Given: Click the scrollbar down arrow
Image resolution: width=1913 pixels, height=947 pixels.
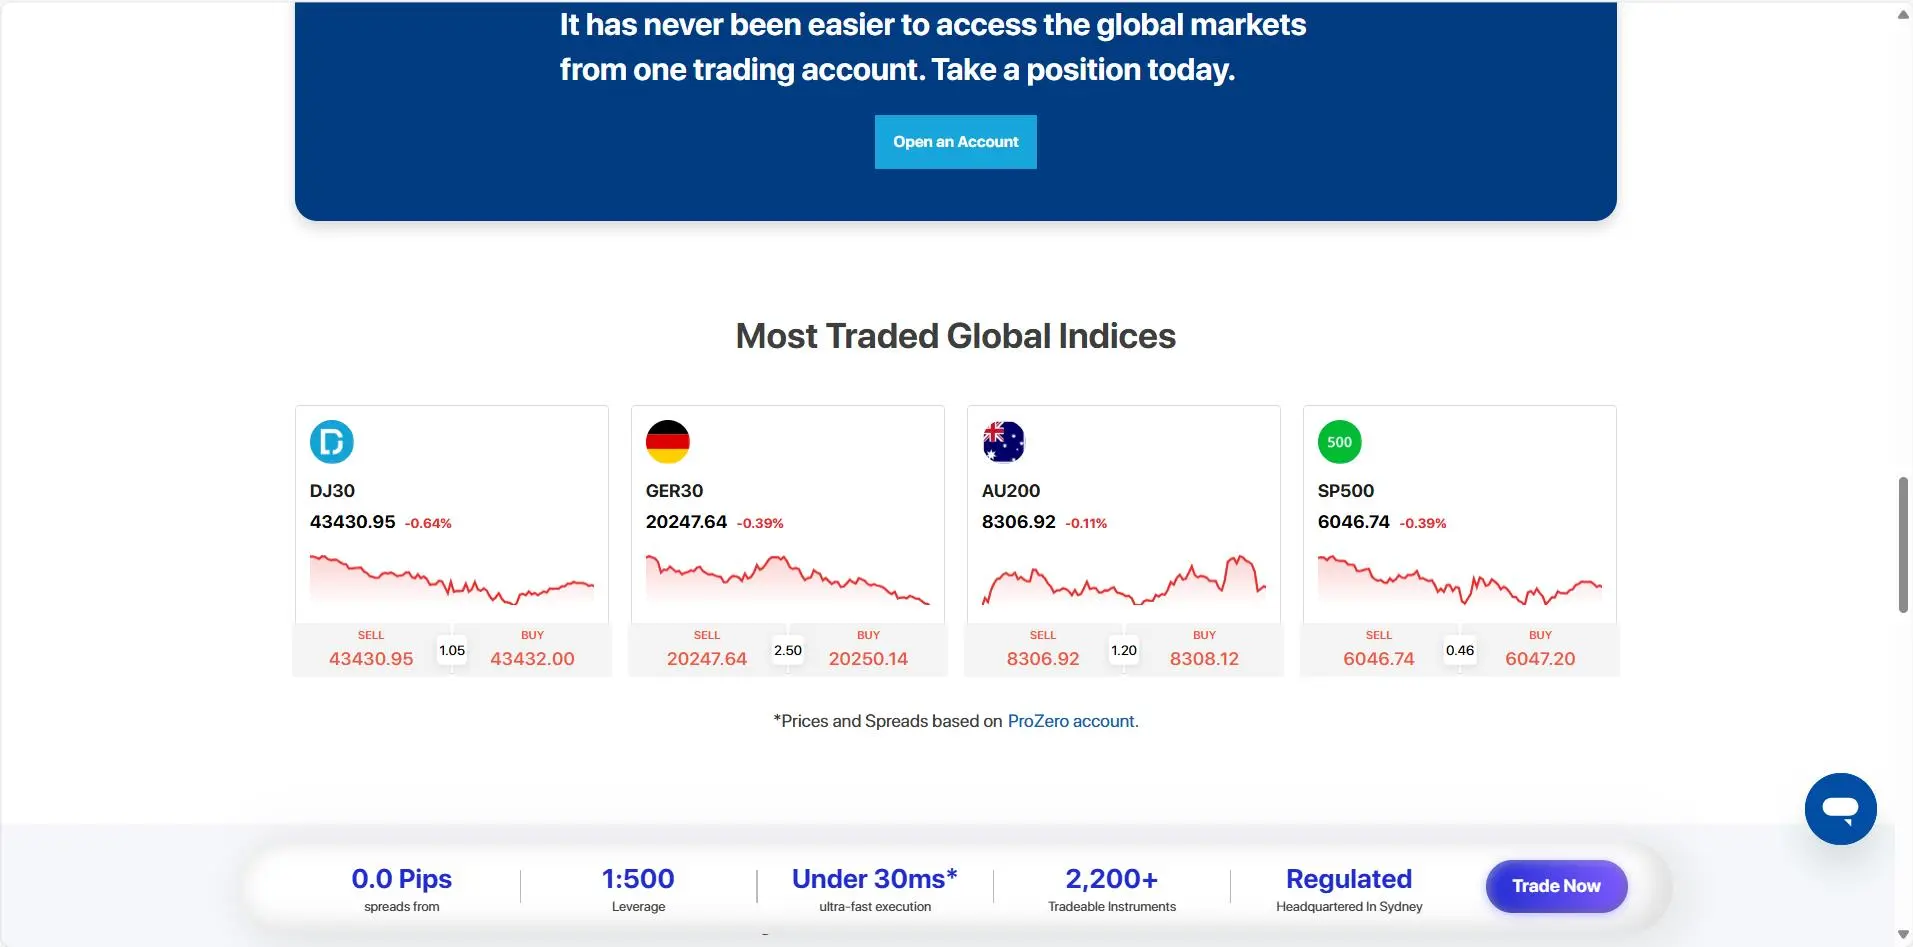Looking at the screenshot, I should [x=1903, y=935].
